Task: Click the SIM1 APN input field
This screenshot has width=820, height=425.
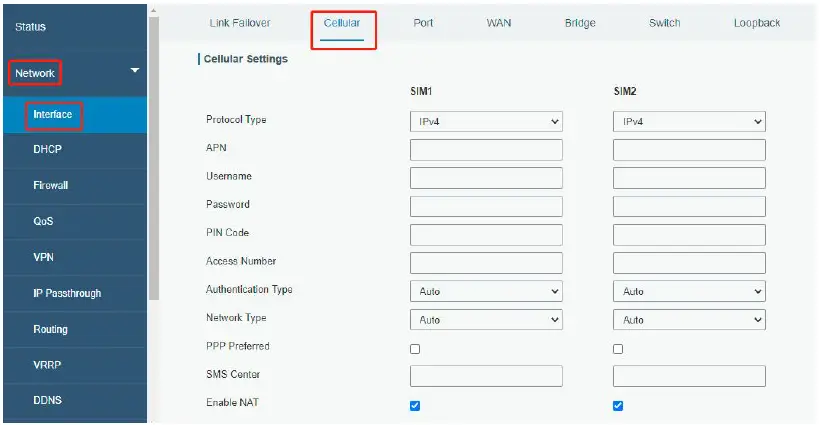Action: (486, 150)
